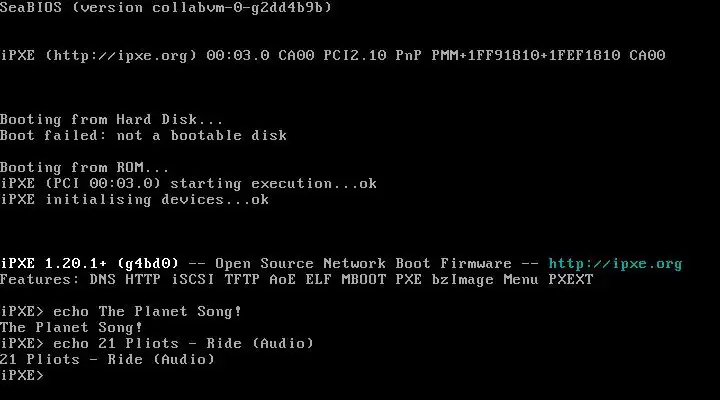The width and height of the screenshot is (720, 400).
Task: Click the 'The Planet Song!' output line
Action: 71,327
